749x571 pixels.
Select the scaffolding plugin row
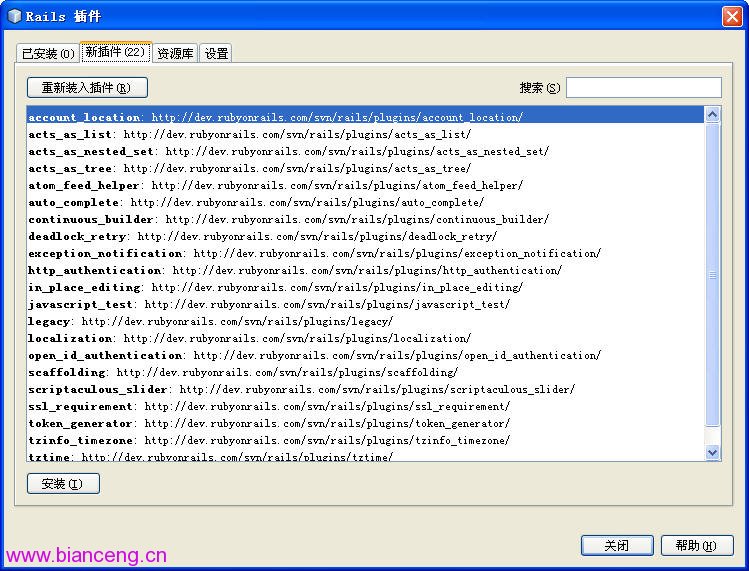point(365,372)
